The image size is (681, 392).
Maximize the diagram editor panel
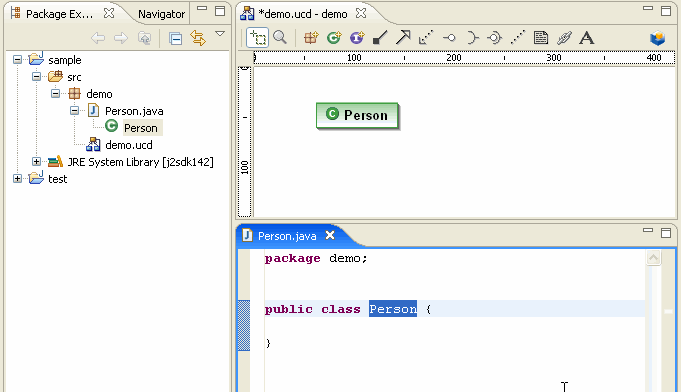(x=666, y=11)
